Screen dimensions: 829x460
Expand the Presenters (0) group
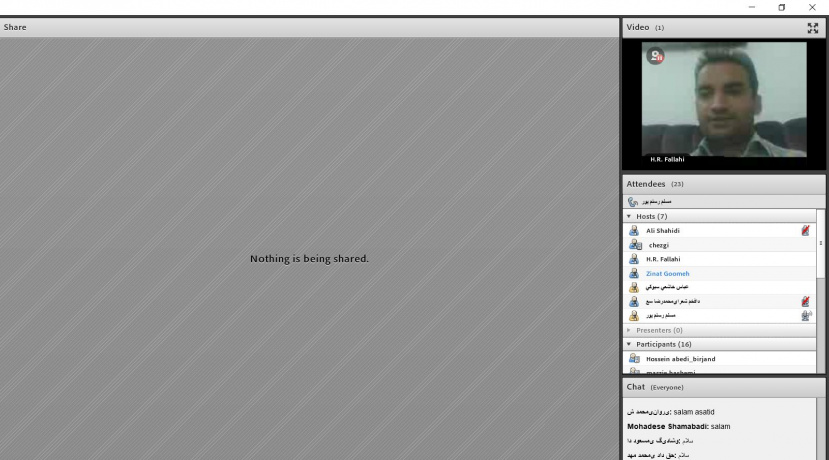tap(629, 330)
